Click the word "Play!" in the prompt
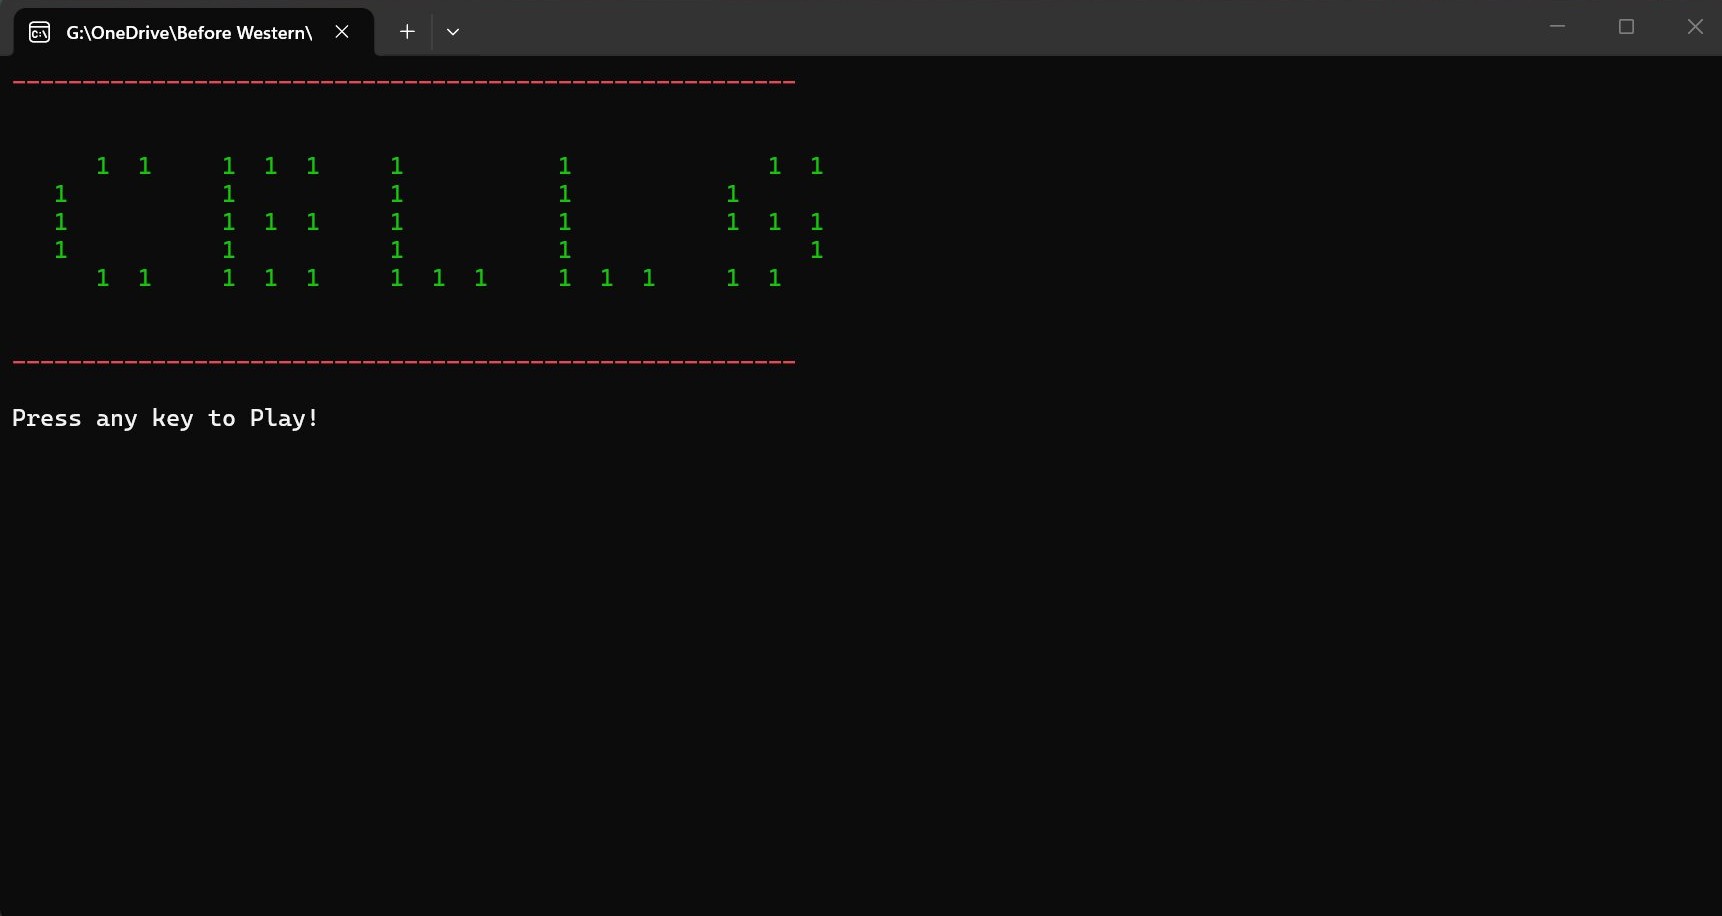Viewport: 1722px width, 916px height. (x=284, y=418)
